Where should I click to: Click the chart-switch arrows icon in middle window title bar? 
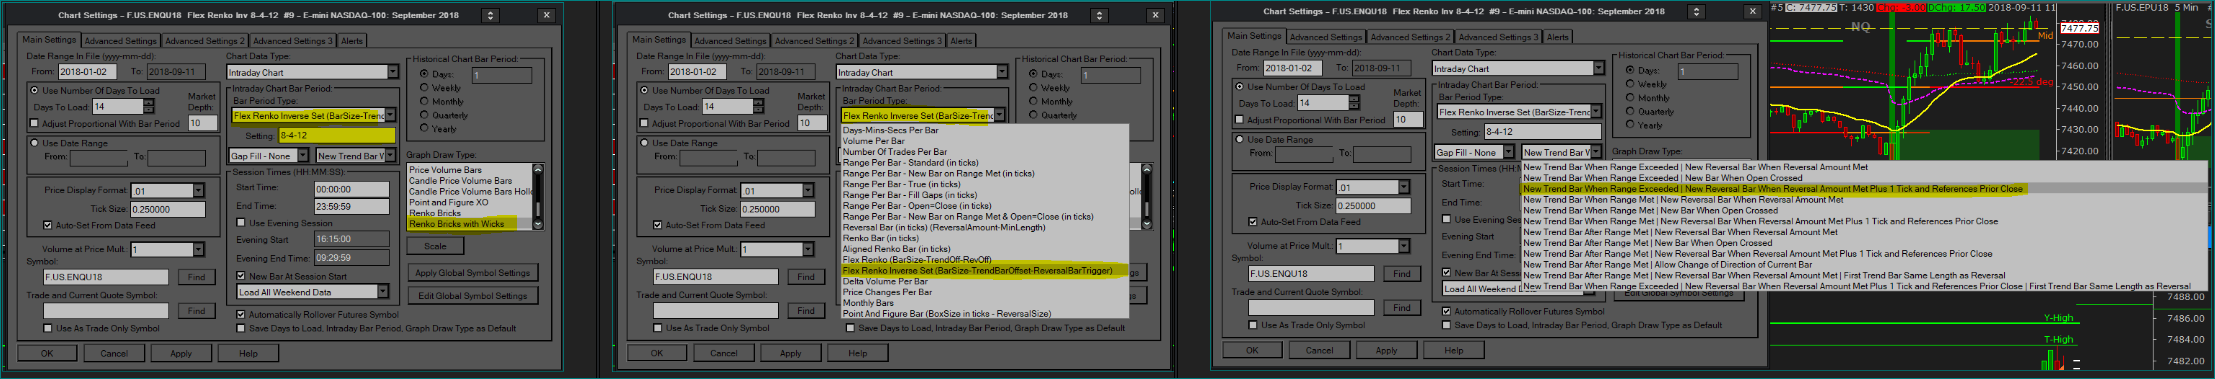click(x=1099, y=16)
